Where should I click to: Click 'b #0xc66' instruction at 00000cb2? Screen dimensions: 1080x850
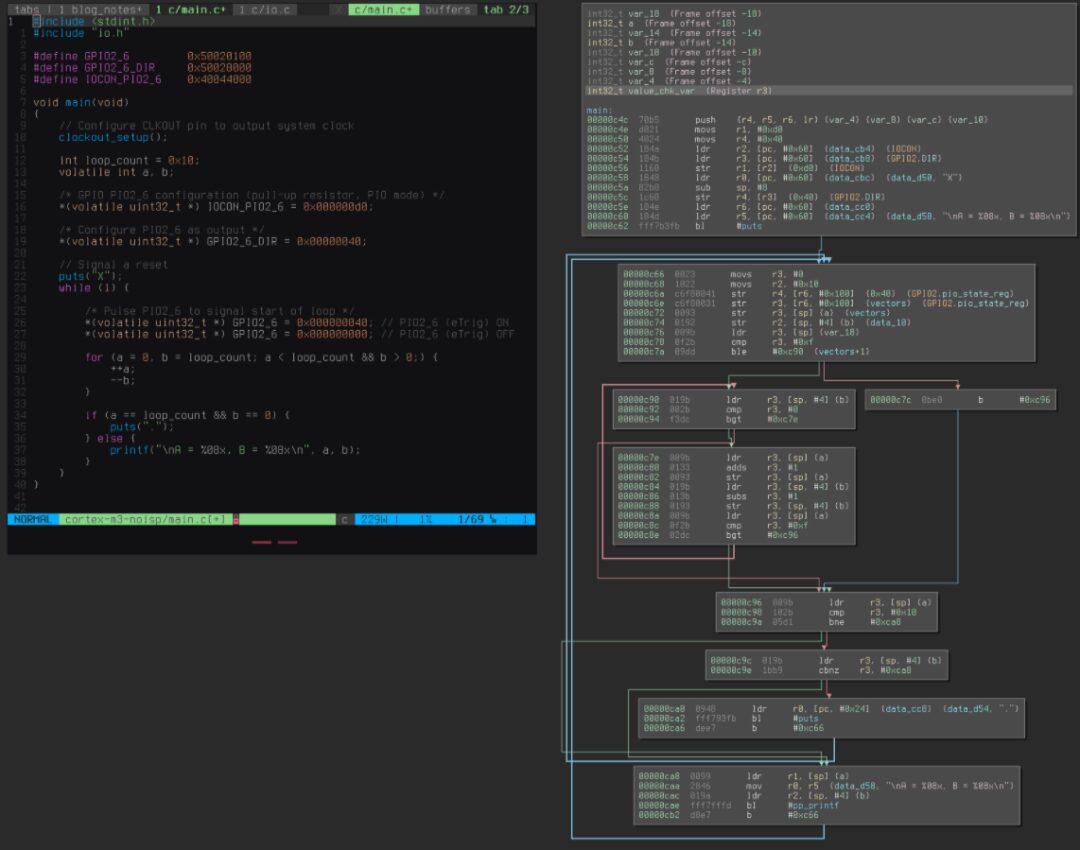pos(728,815)
